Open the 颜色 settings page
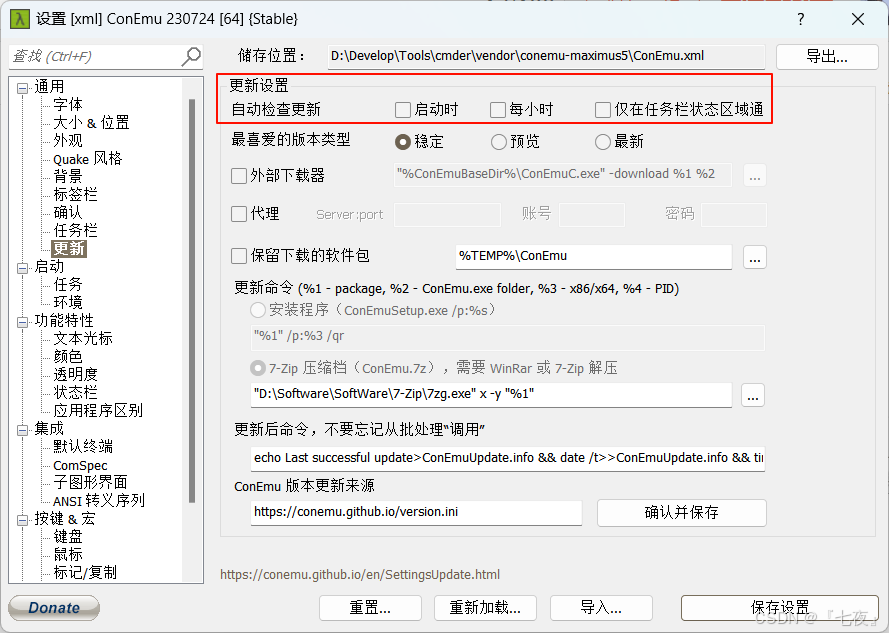This screenshot has height=633, width=889. point(68,356)
